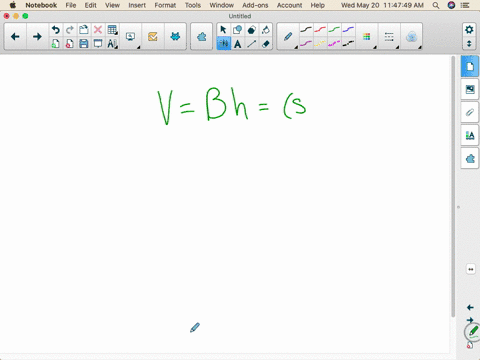Viewport: 480px width, 360px height.
Task: Open the pen type dropdown
Action: [288, 37]
